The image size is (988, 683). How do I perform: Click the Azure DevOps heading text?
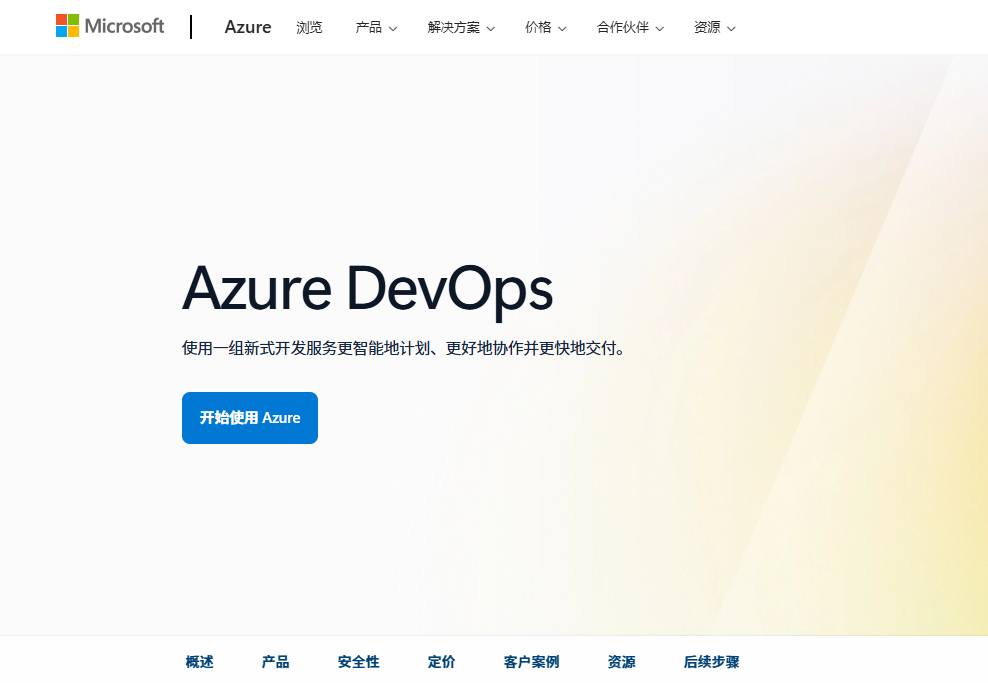point(368,290)
